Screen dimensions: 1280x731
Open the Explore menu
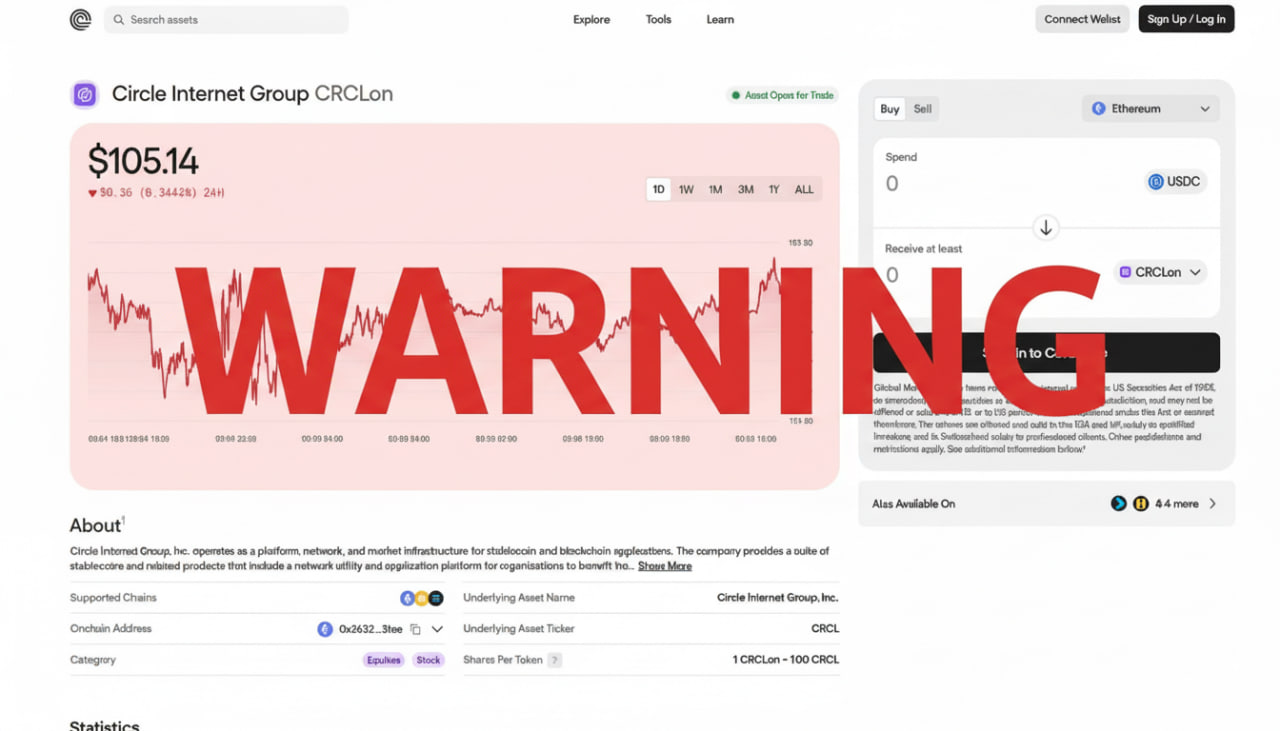point(591,19)
